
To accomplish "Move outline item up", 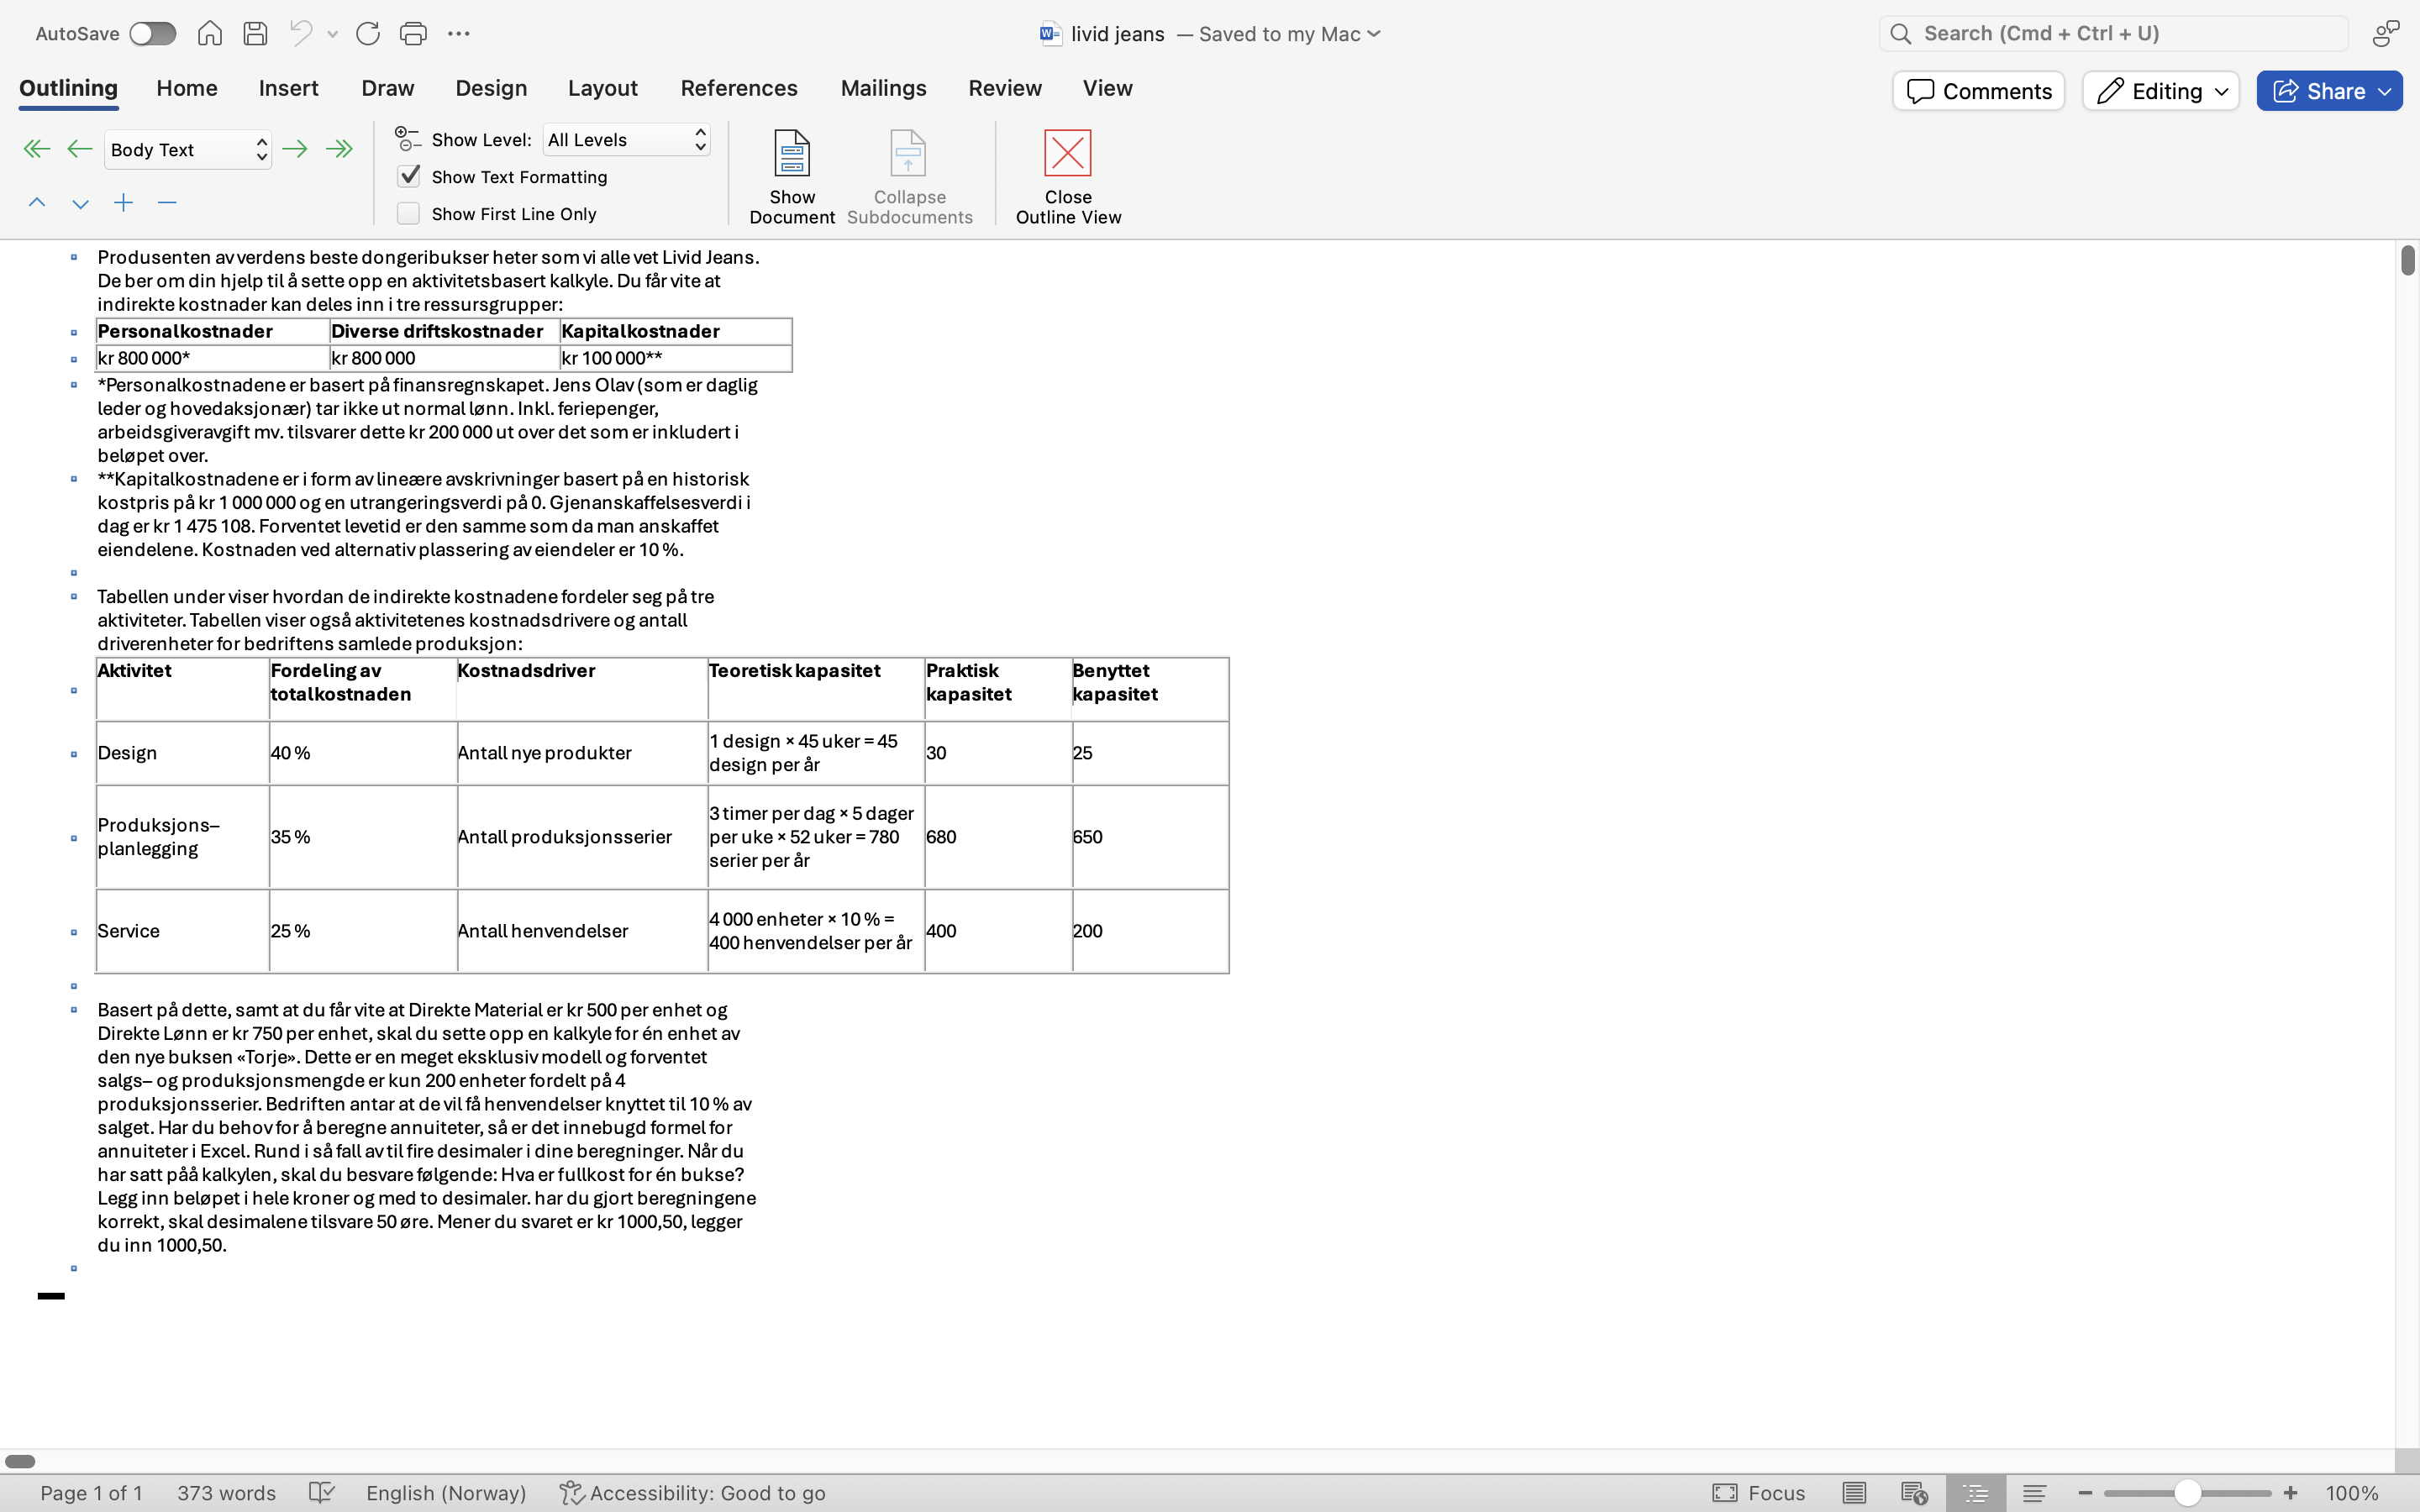I will pyautogui.click(x=37, y=203).
